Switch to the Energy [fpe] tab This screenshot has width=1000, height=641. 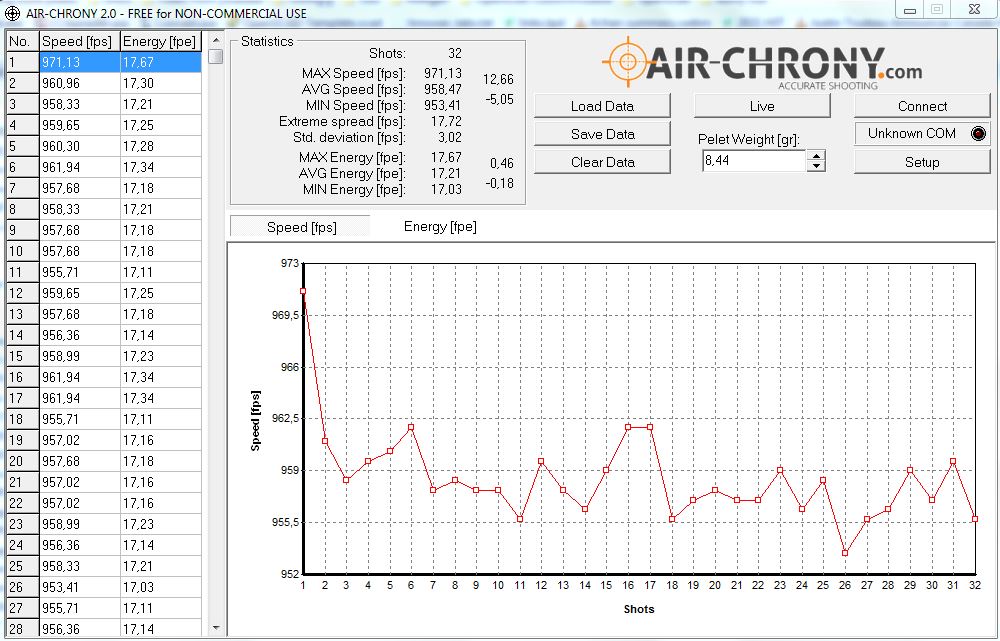click(x=440, y=226)
